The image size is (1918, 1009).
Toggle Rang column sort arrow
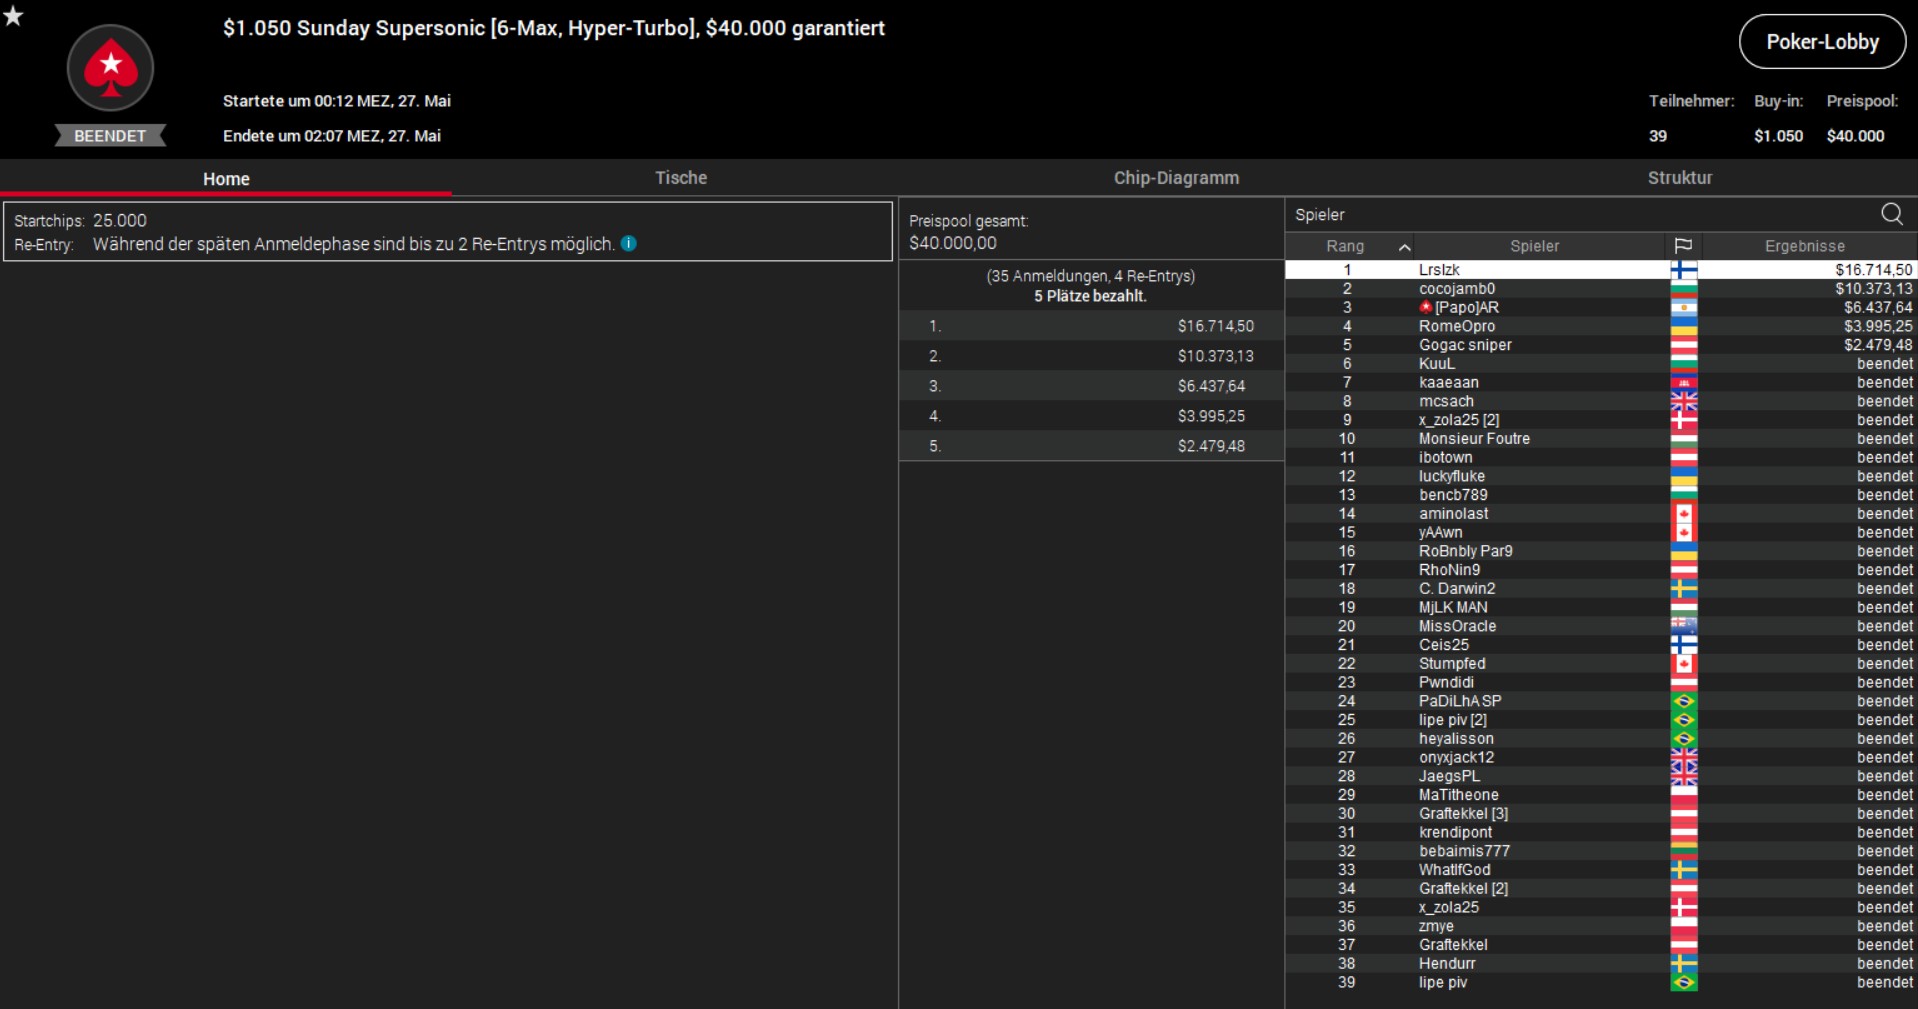coord(1404,247)
